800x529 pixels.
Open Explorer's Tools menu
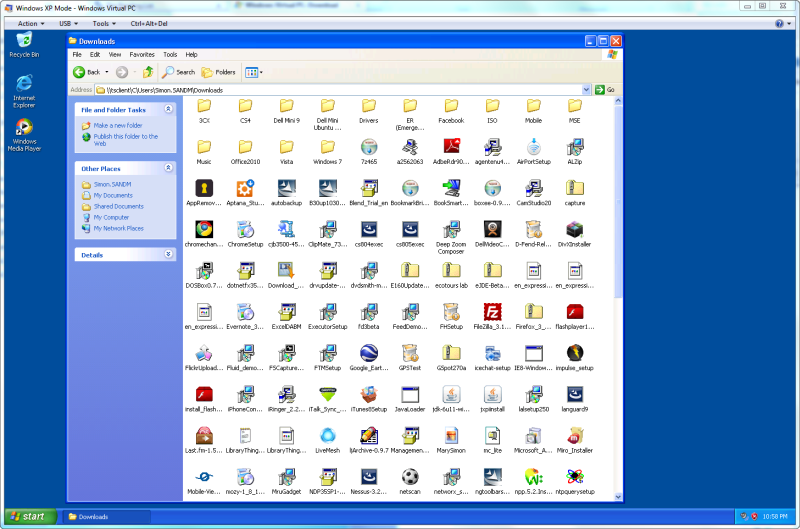coord(170,55)
